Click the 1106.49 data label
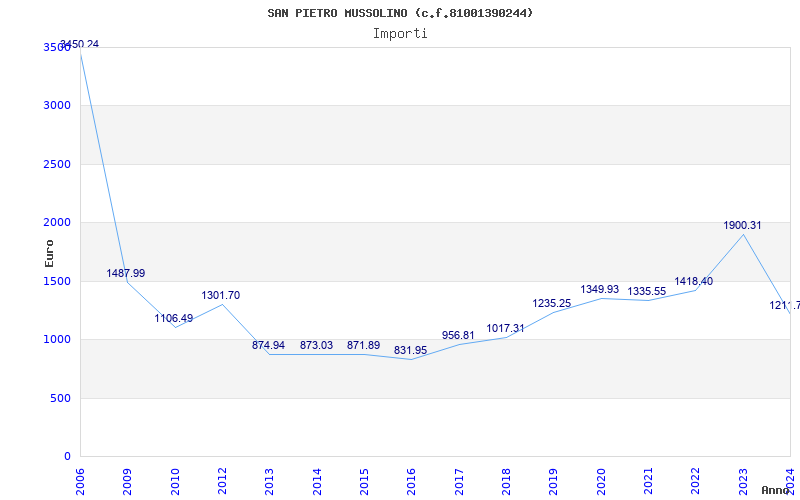Image resolution: width=800 pixels, height=500 pixels. [x=174, y=318]
